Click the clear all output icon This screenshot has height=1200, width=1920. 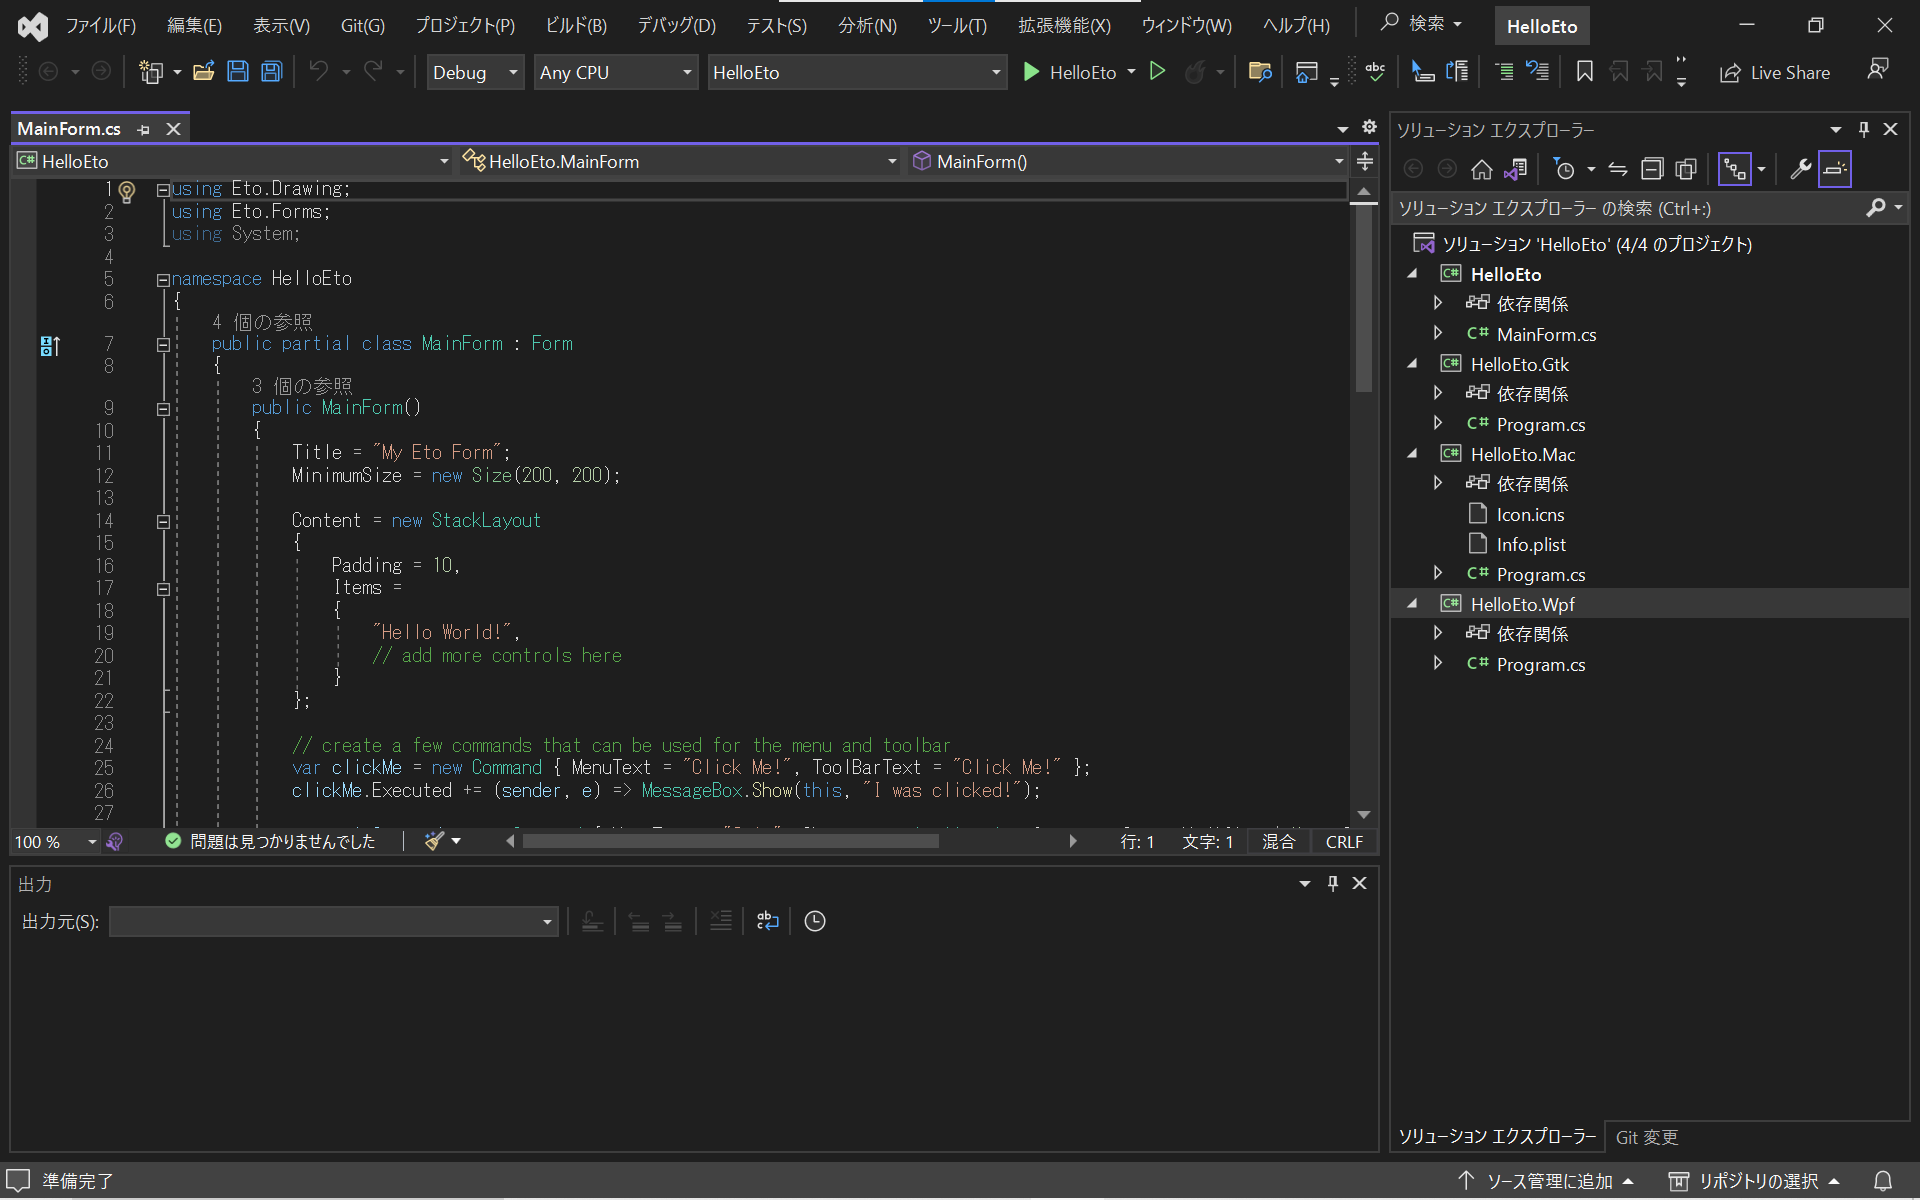tap(721, 921)
